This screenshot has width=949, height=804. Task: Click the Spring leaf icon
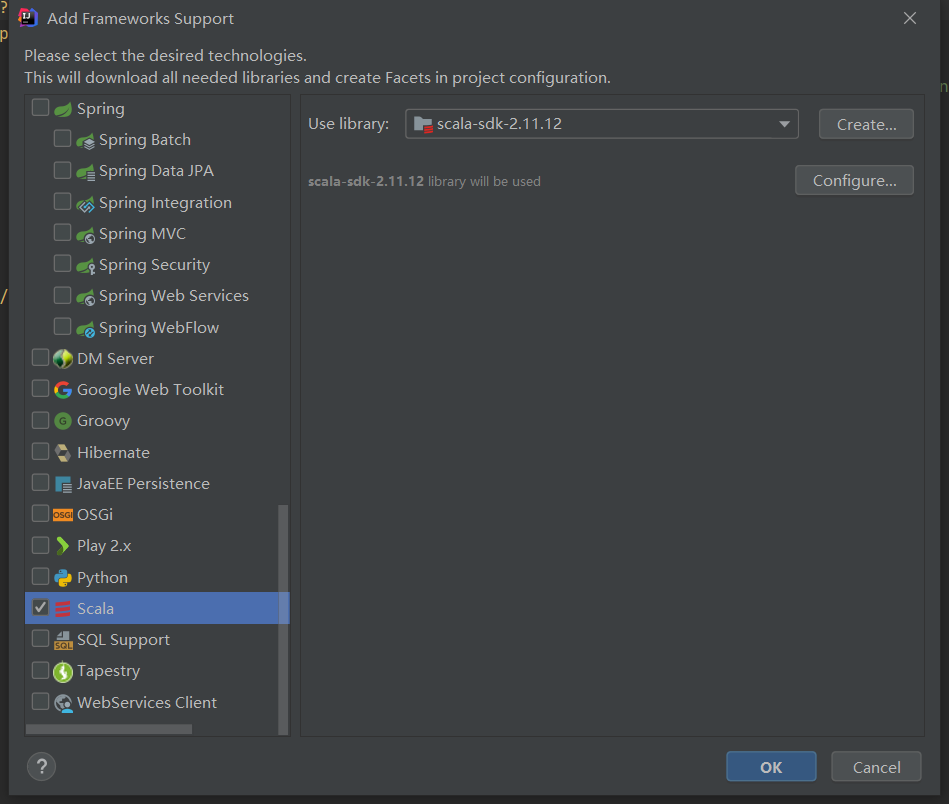(x=63, y=109)
